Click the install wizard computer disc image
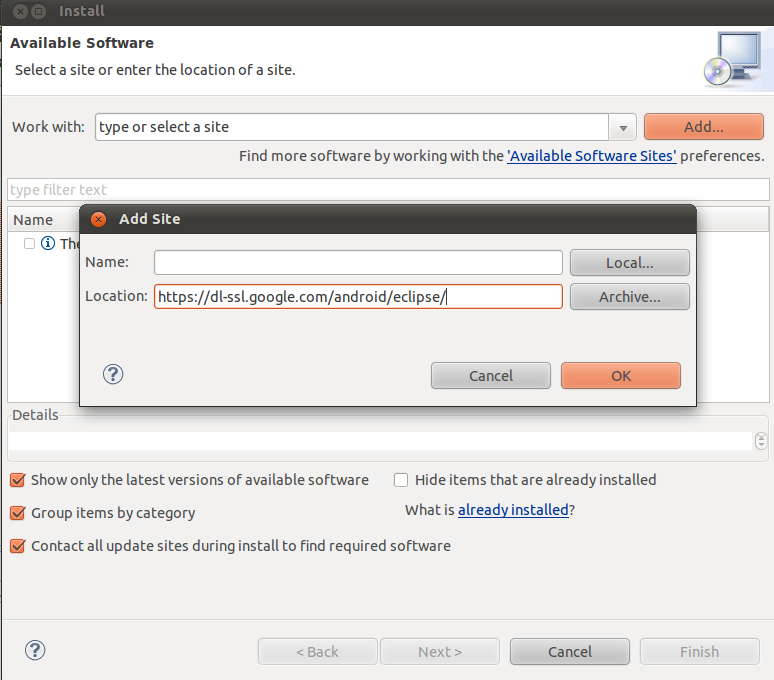 pyautogui.click(x=734, y=60)
